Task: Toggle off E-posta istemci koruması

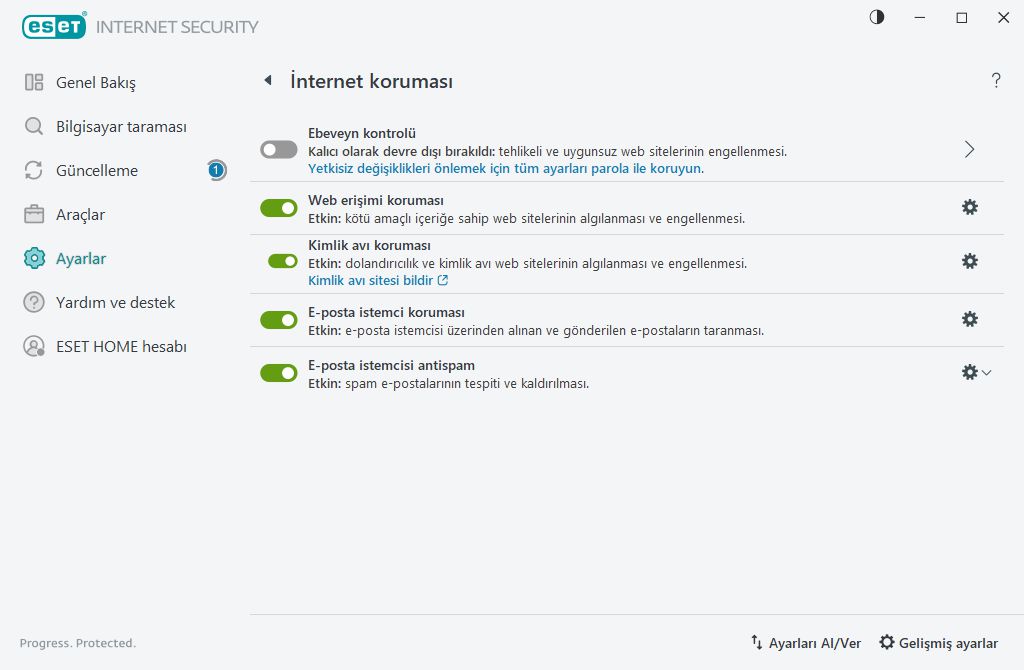Action: click(279, 319)
